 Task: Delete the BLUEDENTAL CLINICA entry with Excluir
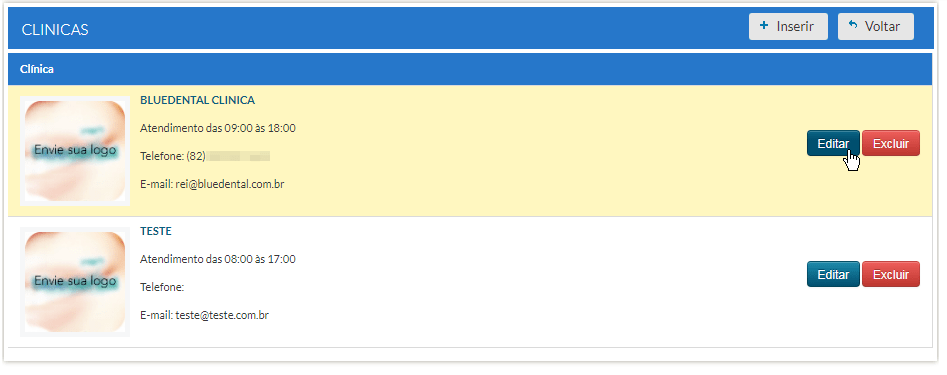[891, 143]
